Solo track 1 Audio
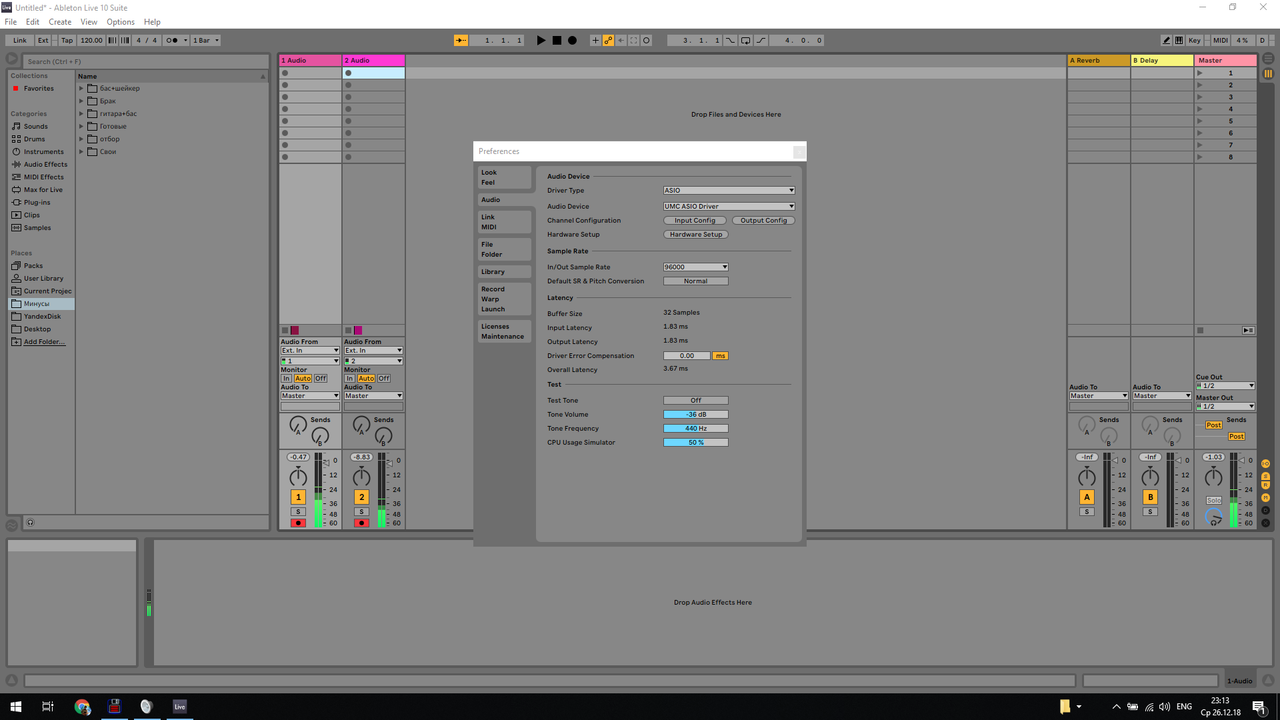Screen dimensions: 1280x720 [x=298, y=512]
